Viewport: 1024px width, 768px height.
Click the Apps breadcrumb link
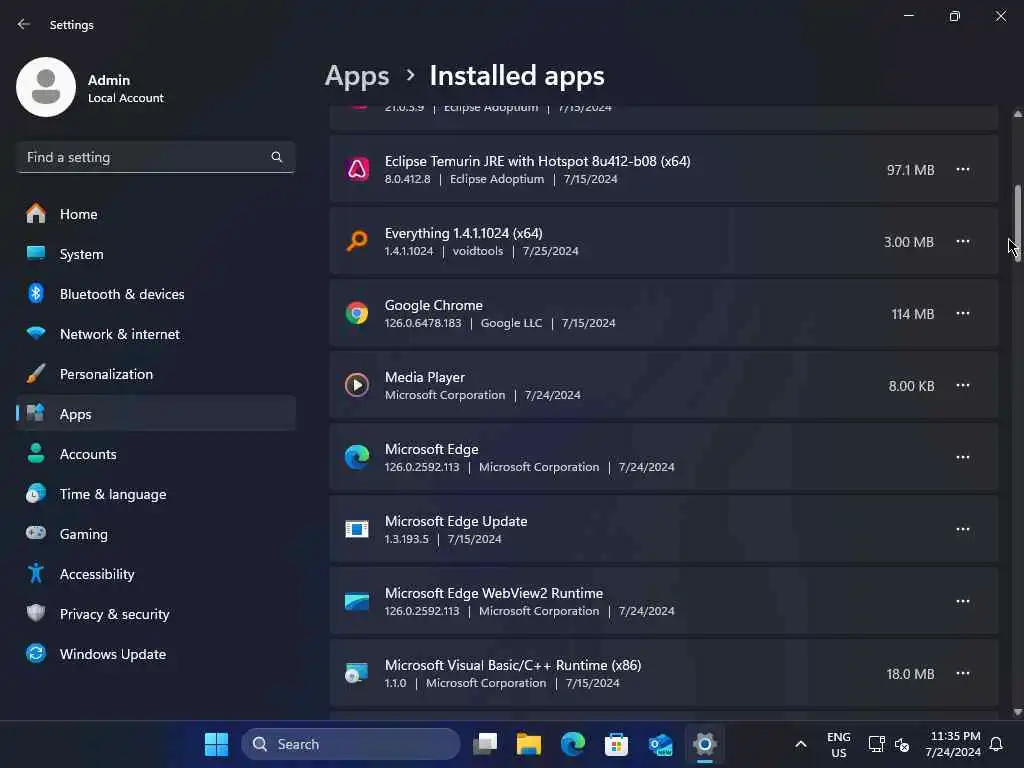(357, 76)
